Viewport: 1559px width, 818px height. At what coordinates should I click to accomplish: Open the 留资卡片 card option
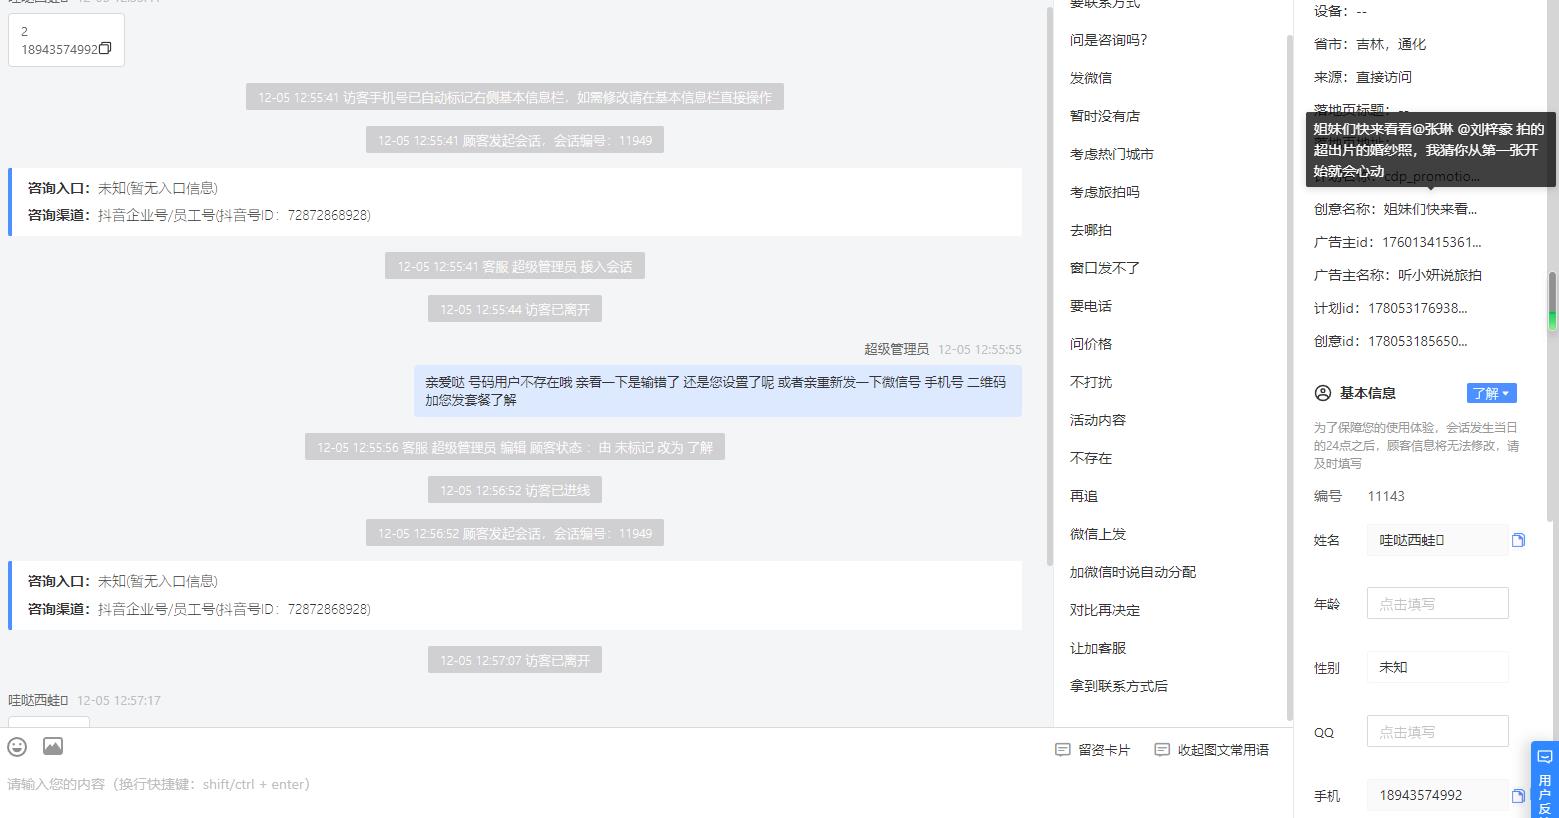coord(1093,750)
